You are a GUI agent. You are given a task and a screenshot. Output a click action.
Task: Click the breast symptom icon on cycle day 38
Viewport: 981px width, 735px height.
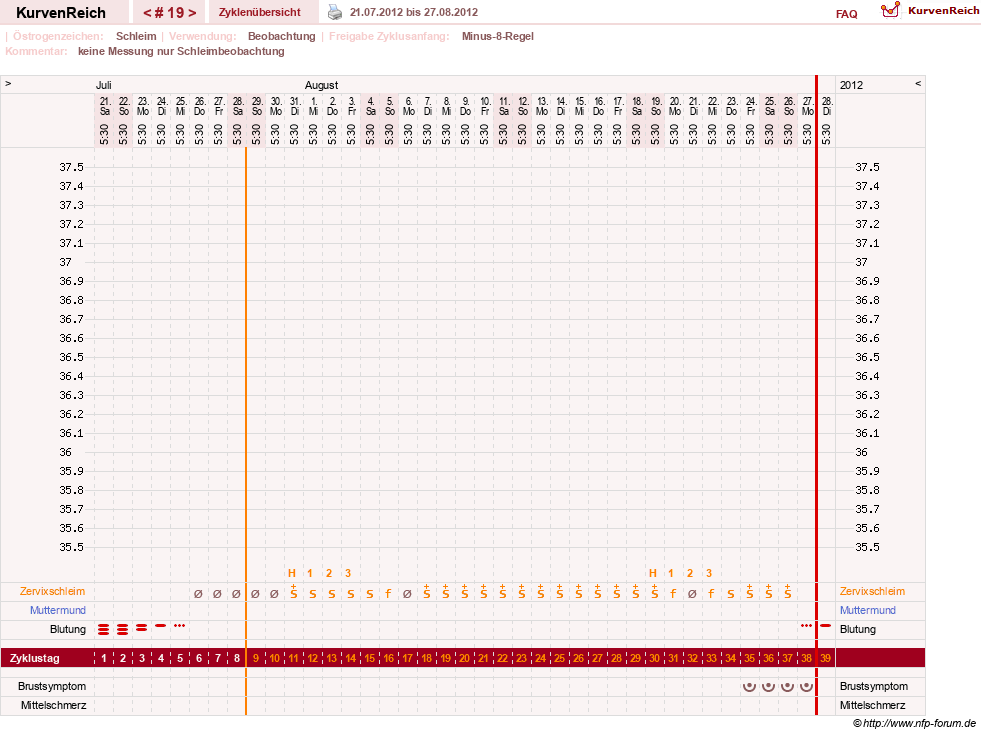click(806, 686)
